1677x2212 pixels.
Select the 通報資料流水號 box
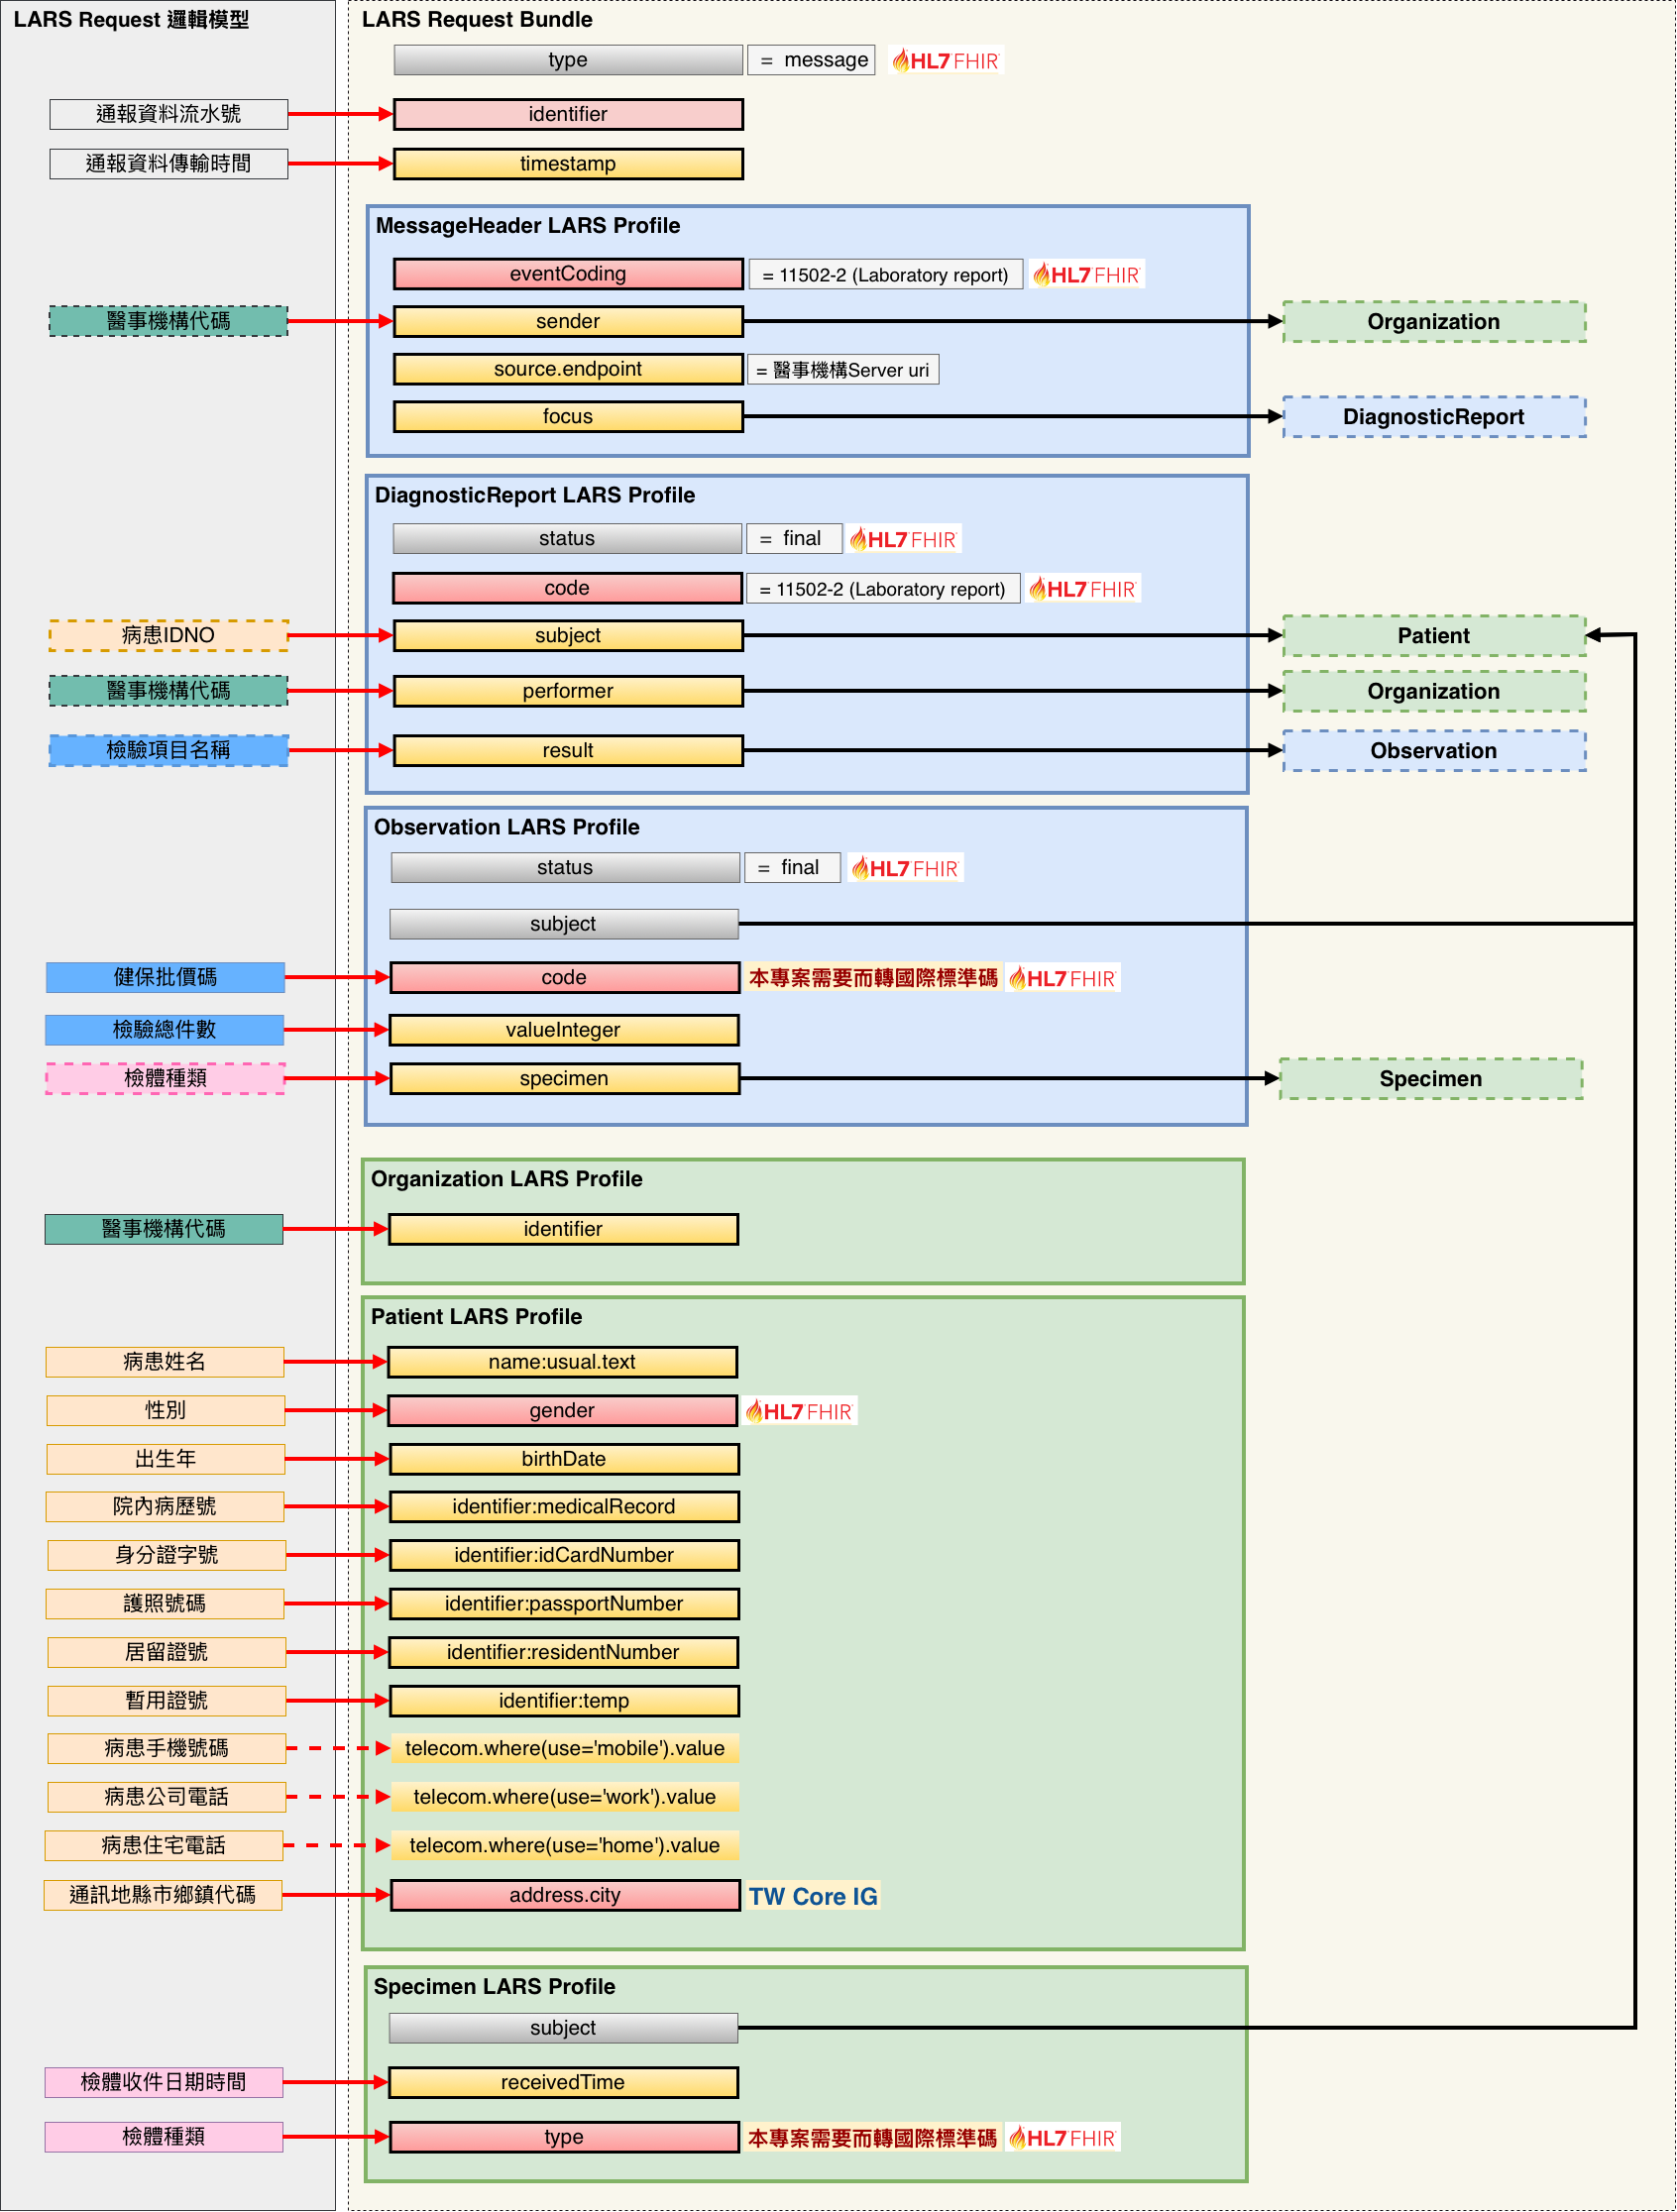169,114
